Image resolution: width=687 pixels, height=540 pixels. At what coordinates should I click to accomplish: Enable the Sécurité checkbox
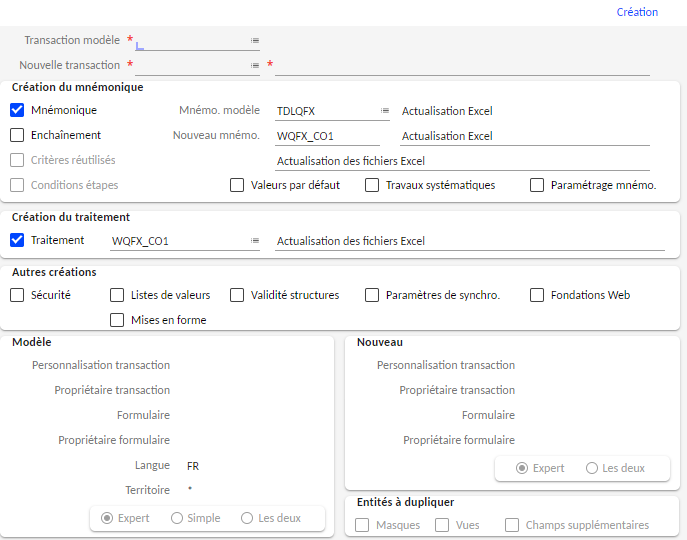point(17,295)
